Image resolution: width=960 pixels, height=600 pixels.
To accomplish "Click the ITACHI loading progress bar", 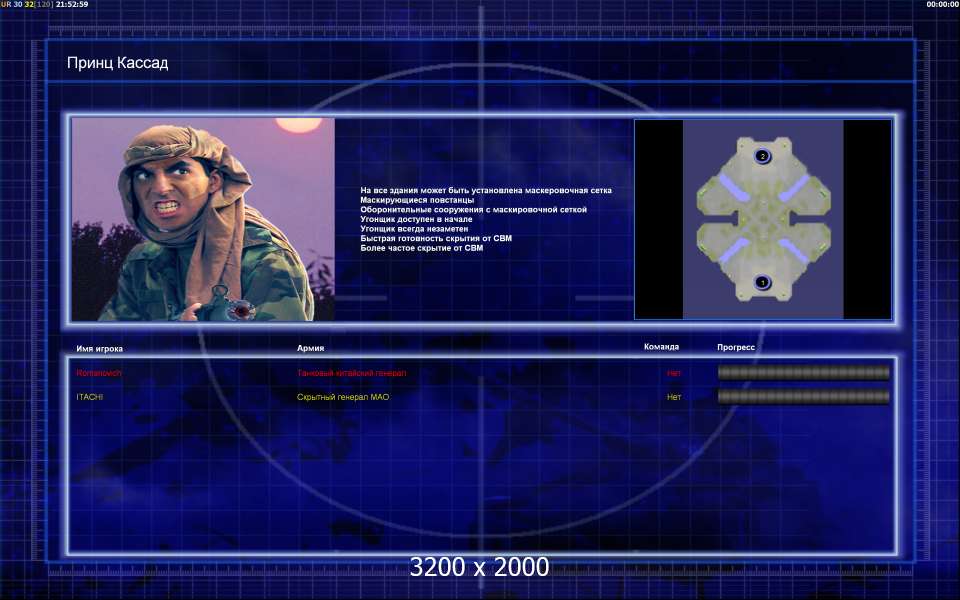I will (803, 397).
